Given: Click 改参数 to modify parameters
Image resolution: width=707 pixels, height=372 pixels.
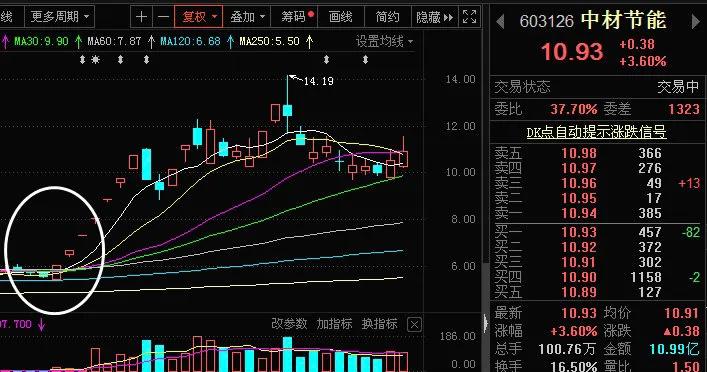Looking at the screenshot, I should (x=289, y=324).
